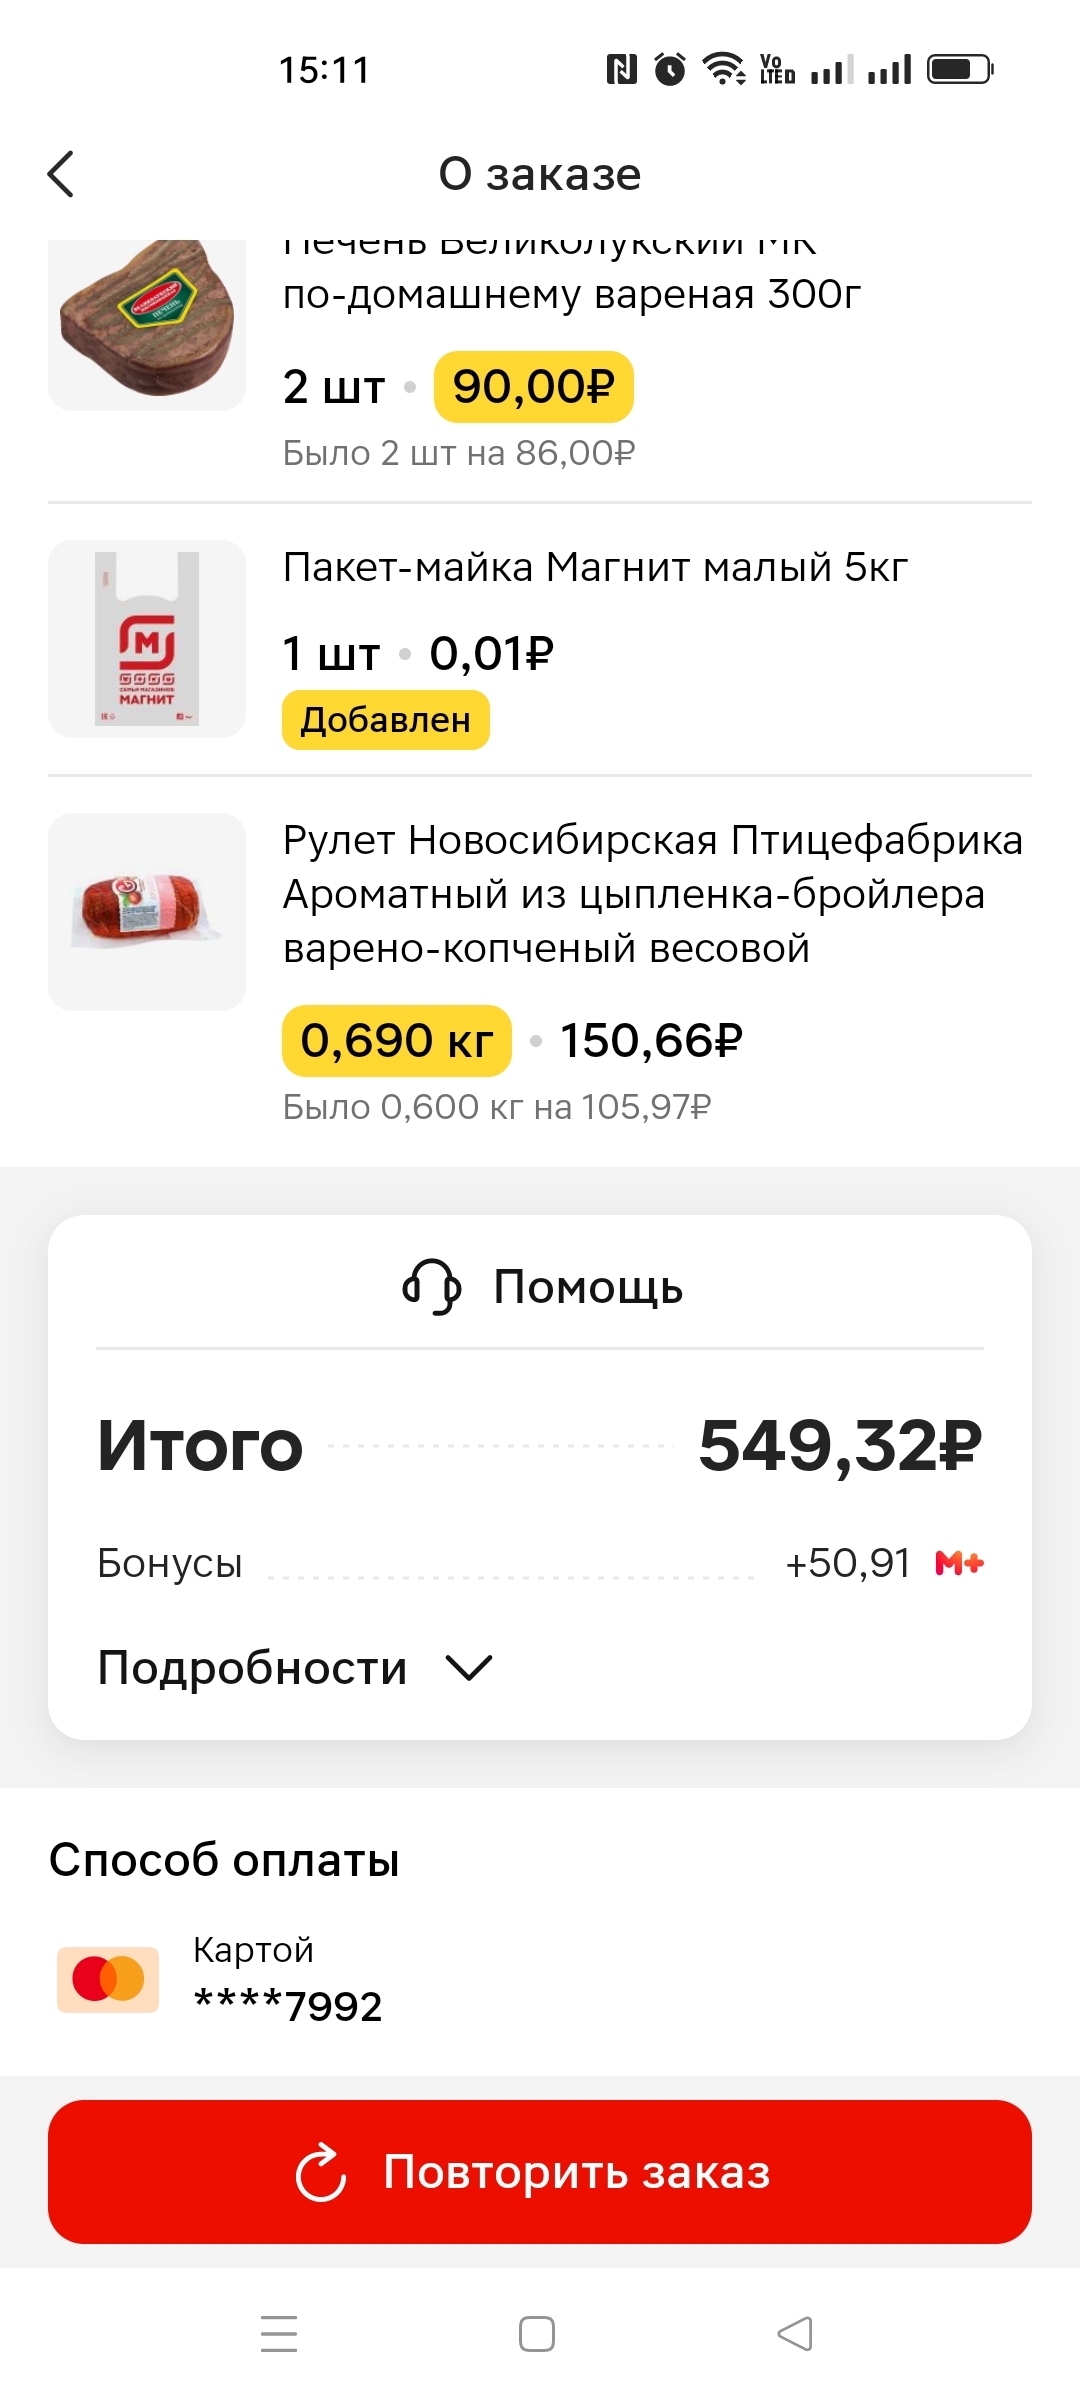Open the chicken roll product image
Screen dimensions: 1080x2400
click(147, 911)
